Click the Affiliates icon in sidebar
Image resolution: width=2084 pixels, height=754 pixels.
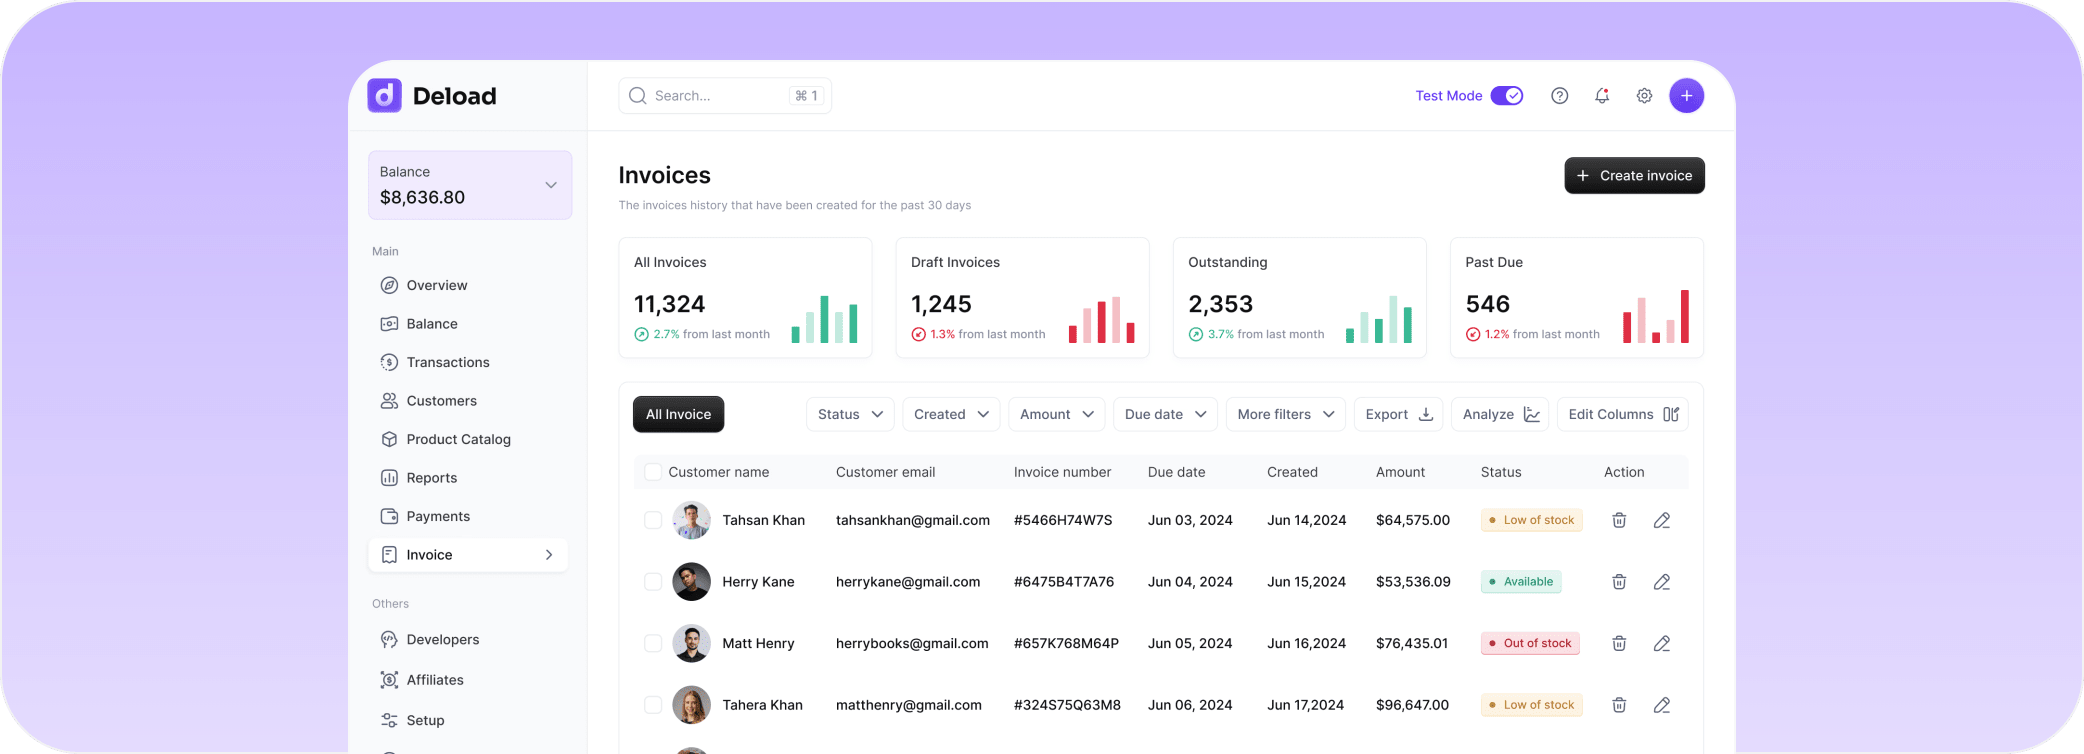pyautogui.click(x=389, y=680)
